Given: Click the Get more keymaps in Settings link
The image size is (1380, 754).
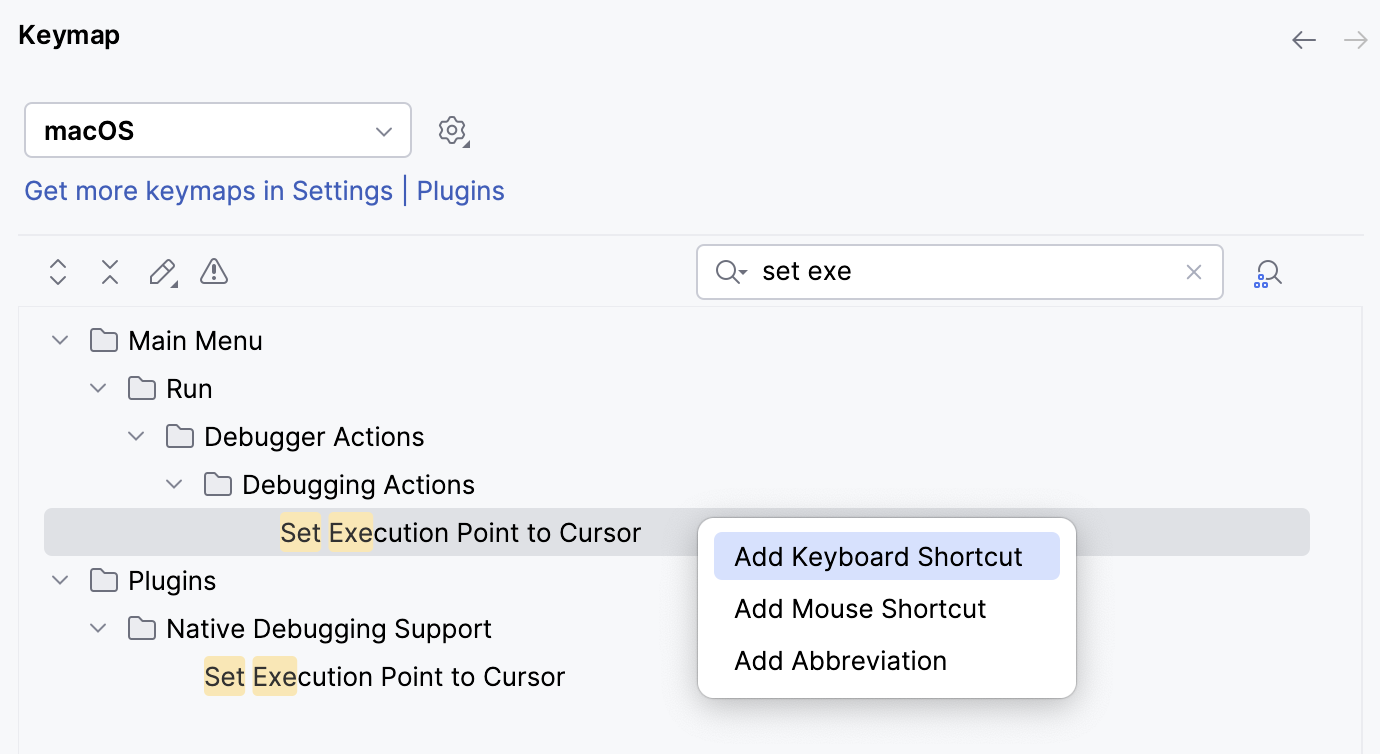Looking at the screenshot, I should tap(208, 191).
